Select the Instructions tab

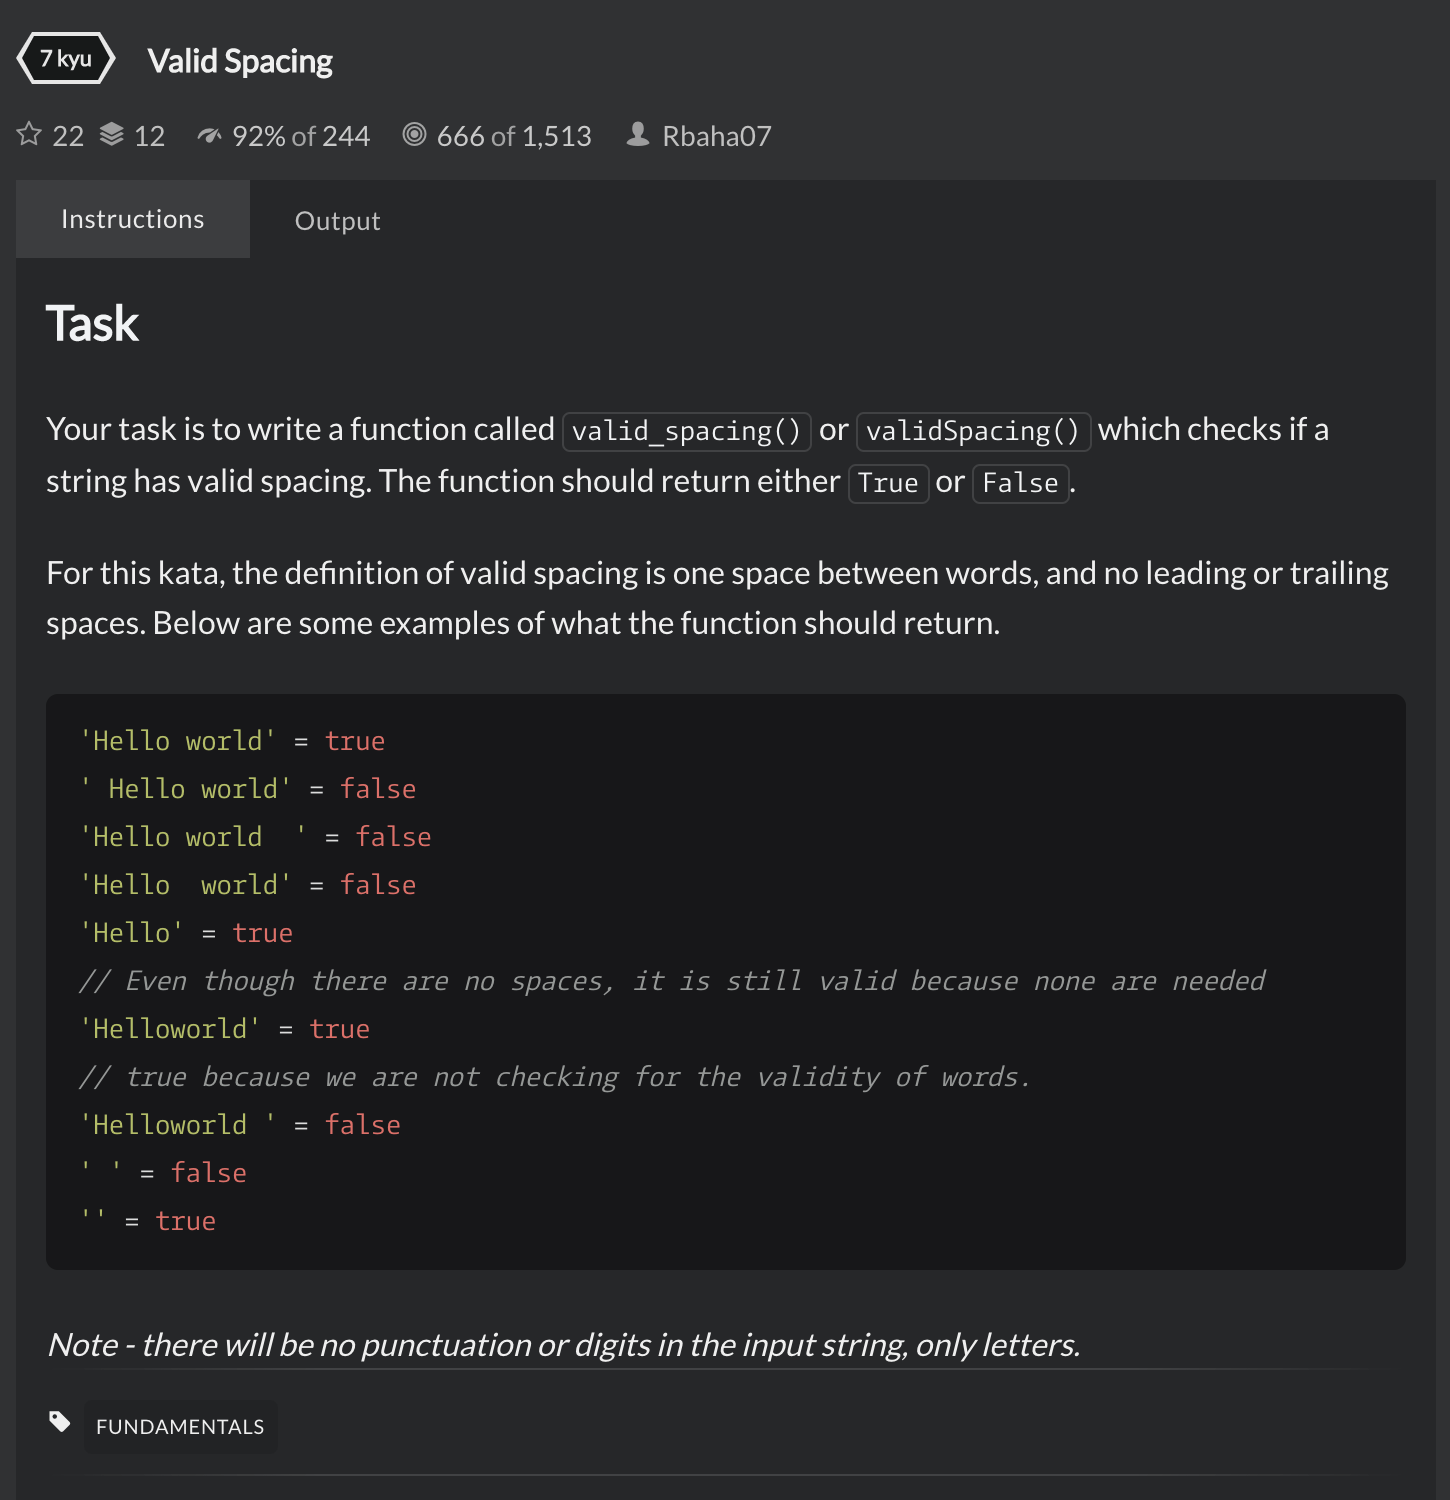click(x=132, y=219)
